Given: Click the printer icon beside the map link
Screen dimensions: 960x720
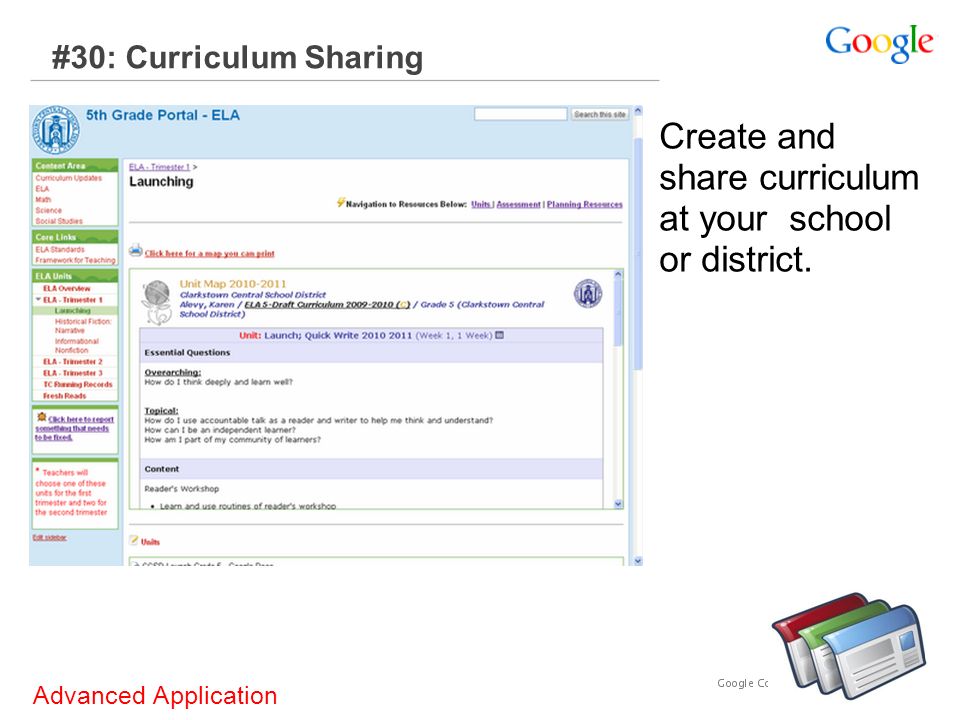Looking at the screenshot, I should (136, 250).
